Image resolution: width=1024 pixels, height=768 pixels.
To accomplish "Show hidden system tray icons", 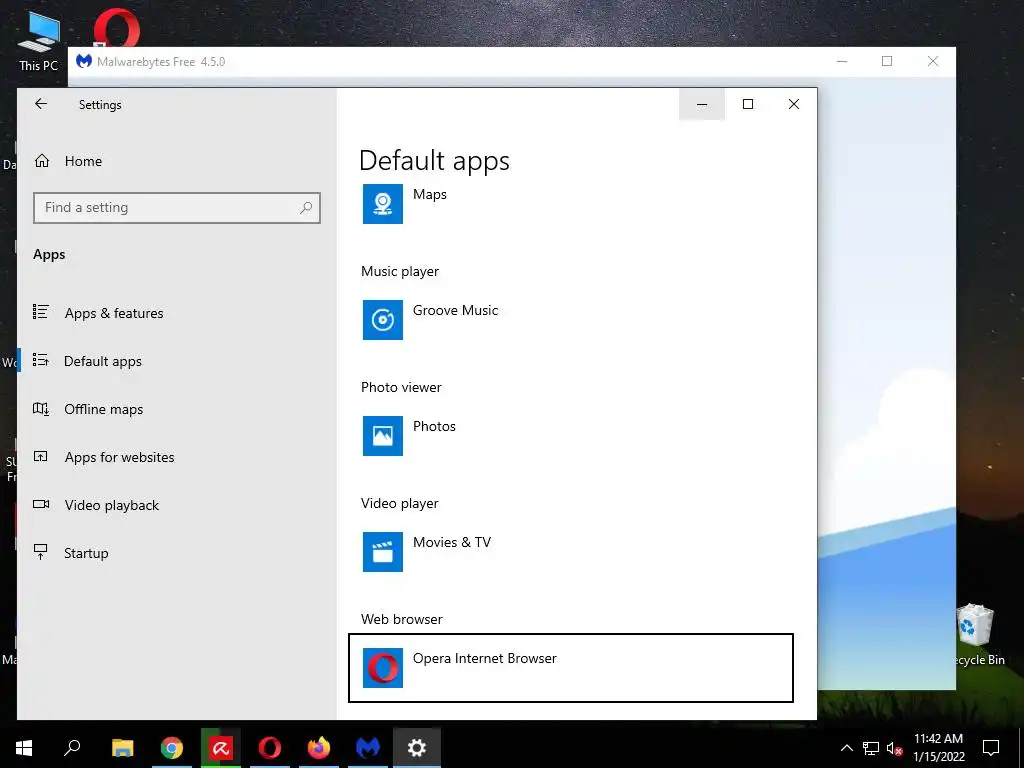I will tap(846, 748).
